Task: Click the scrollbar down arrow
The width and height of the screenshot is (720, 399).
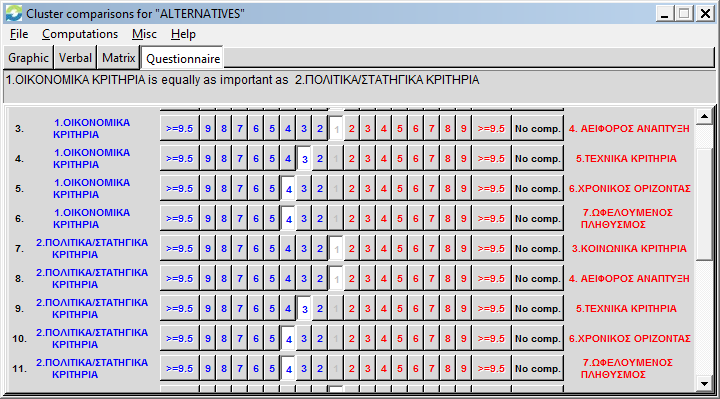Action: (x=704, y=382)
